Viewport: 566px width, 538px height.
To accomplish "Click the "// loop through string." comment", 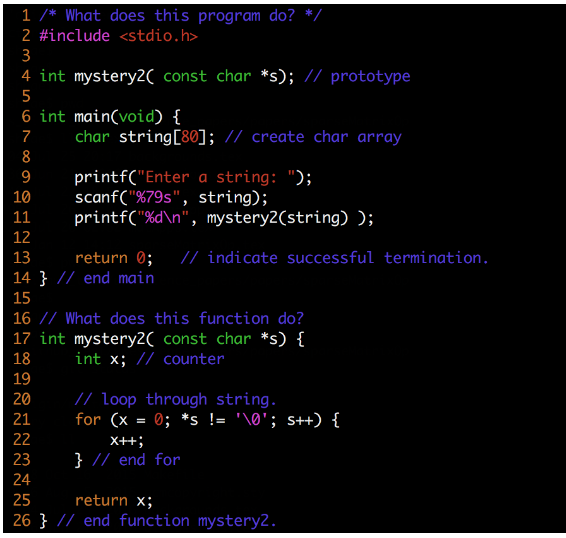I will pos(175,400).
